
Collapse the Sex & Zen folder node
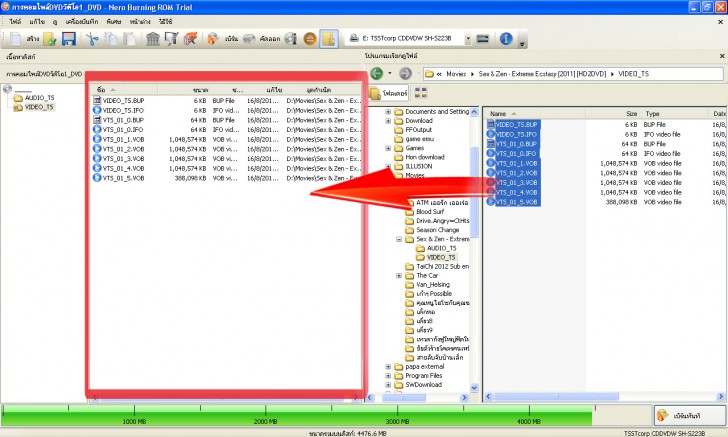(399, 240)
